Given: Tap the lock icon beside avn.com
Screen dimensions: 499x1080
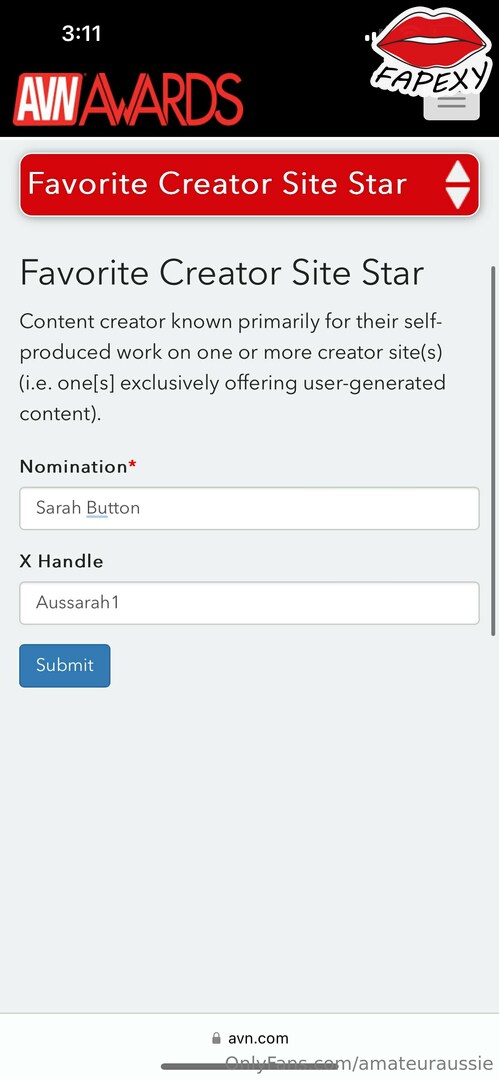Looking at the screenshot, I should [216, 1038].
